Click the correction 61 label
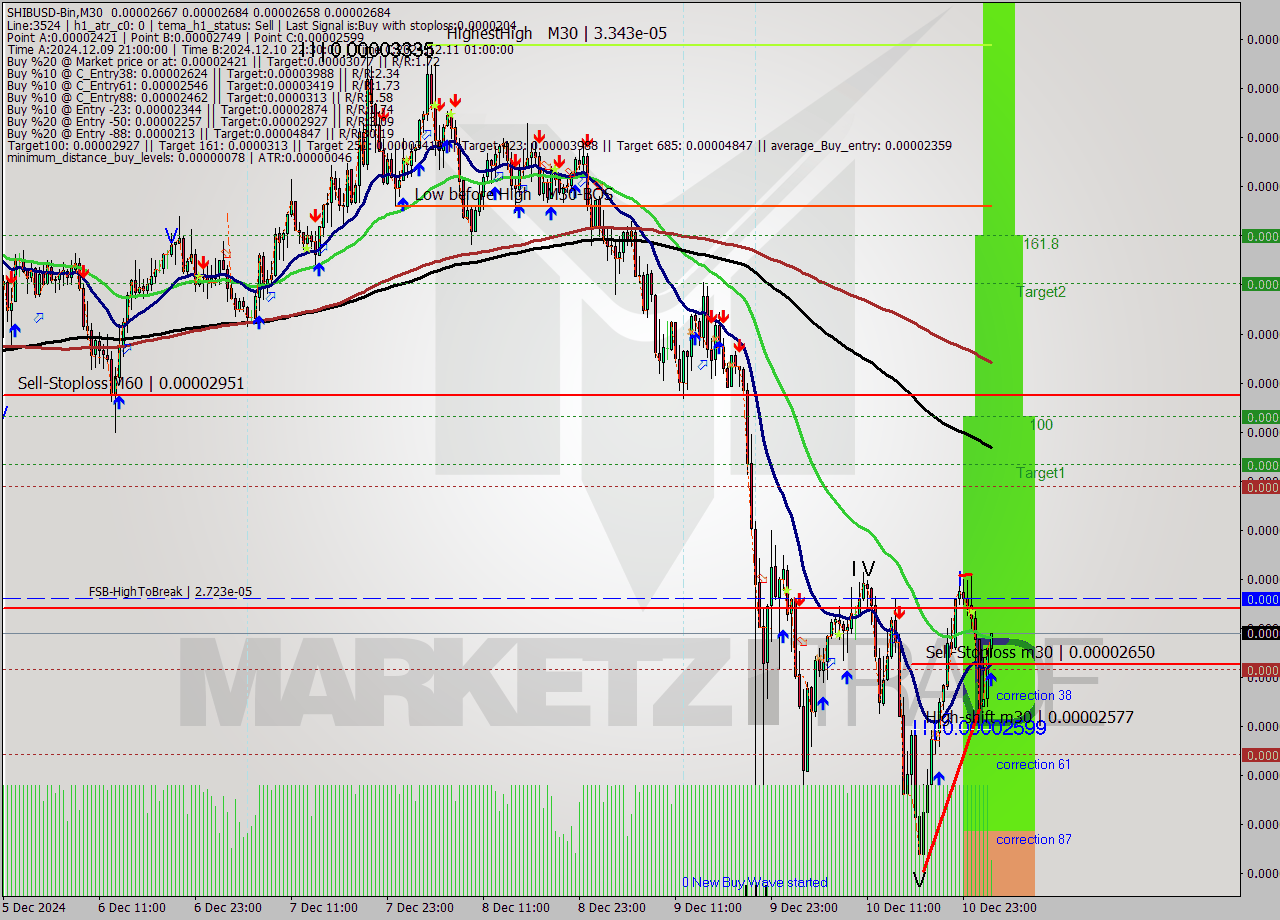The width and height of the screenshot is (1280, 920). click(1033, 764)
